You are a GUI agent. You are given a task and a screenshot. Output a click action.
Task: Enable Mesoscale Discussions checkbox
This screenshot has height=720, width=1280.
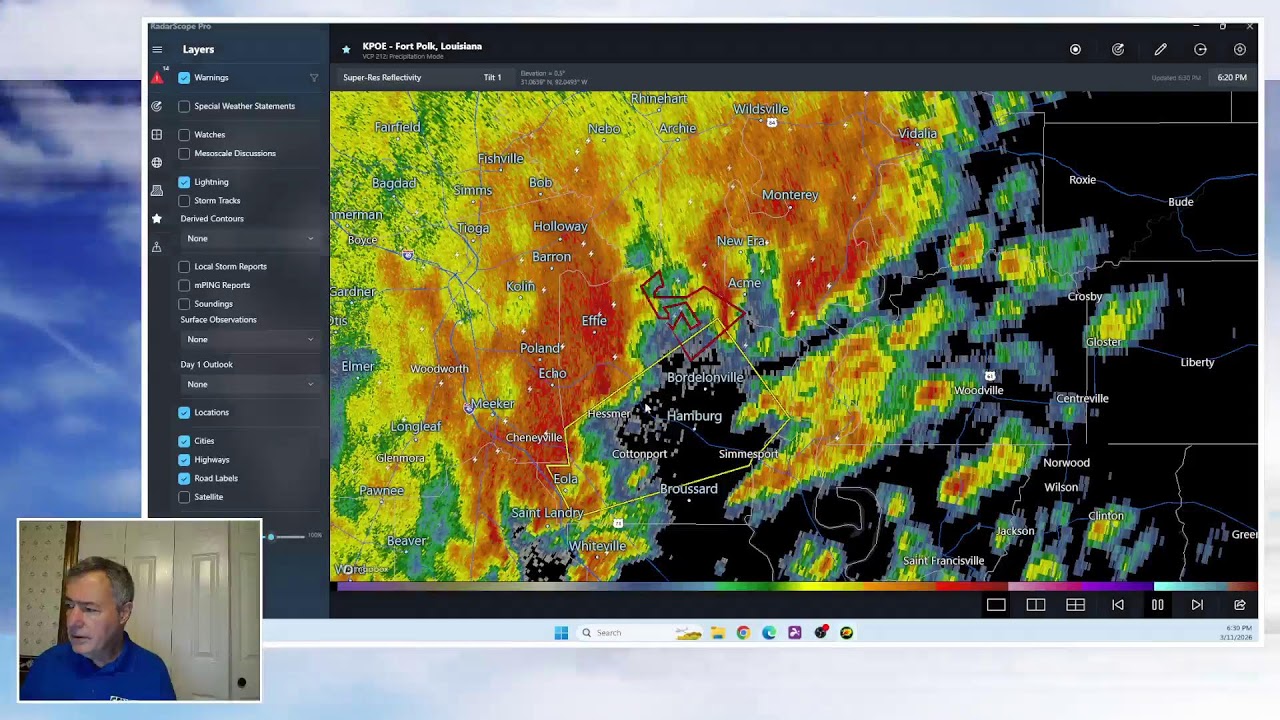184,153
